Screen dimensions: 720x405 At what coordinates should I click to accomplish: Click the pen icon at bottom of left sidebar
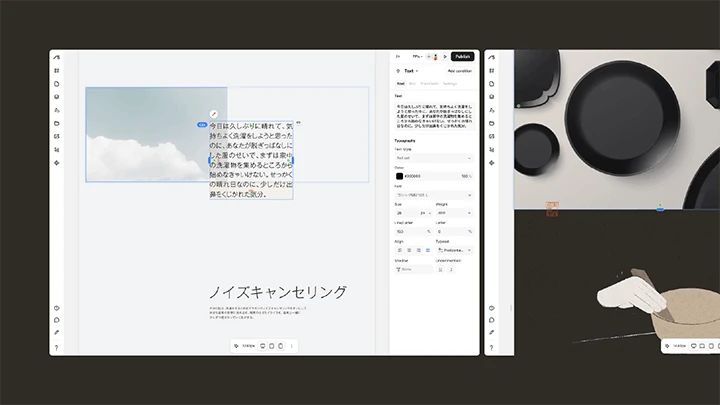click(56, 332)
